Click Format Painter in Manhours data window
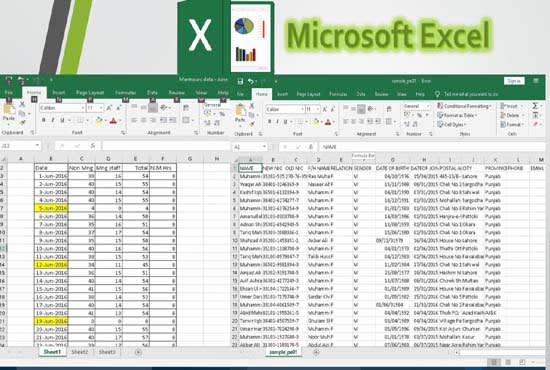 22,122
